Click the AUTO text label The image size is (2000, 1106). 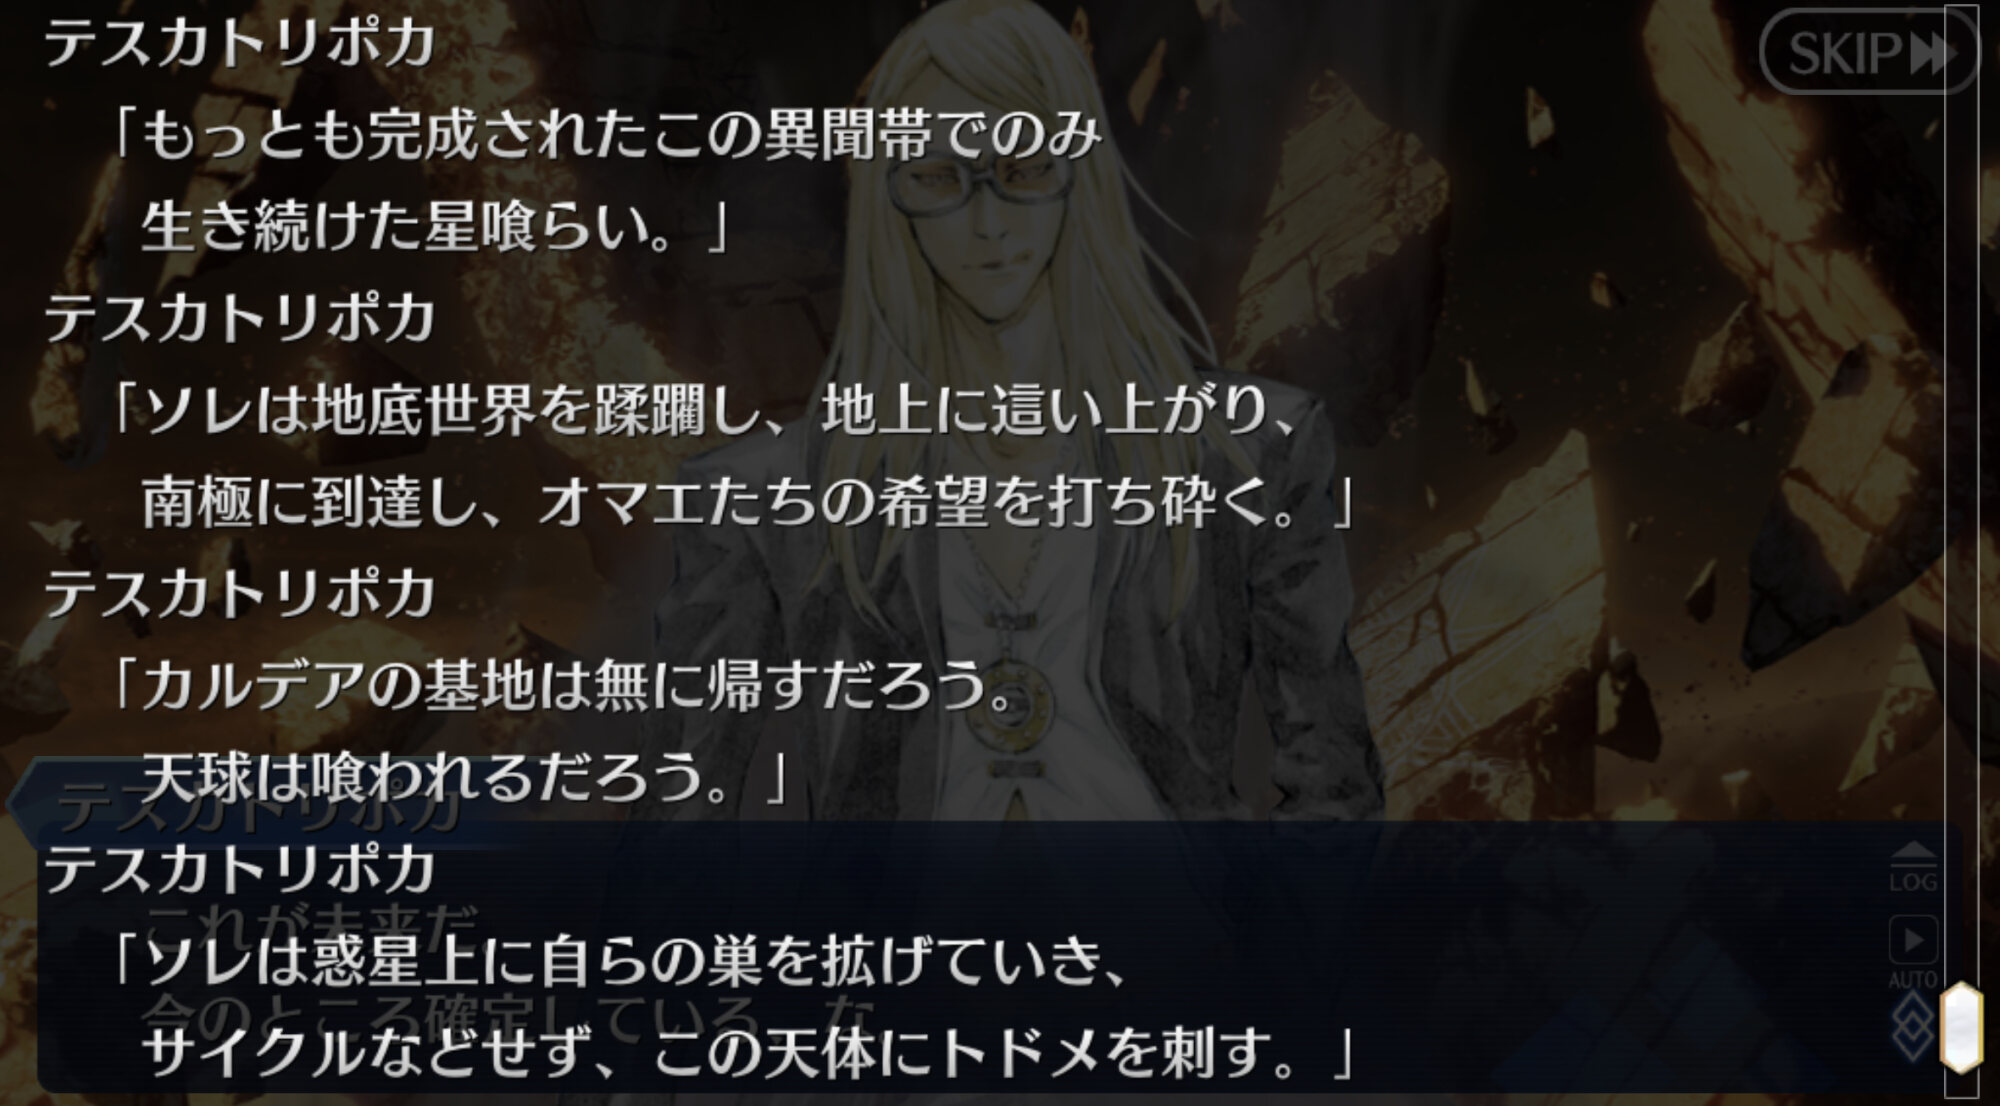pos(1912,979)
